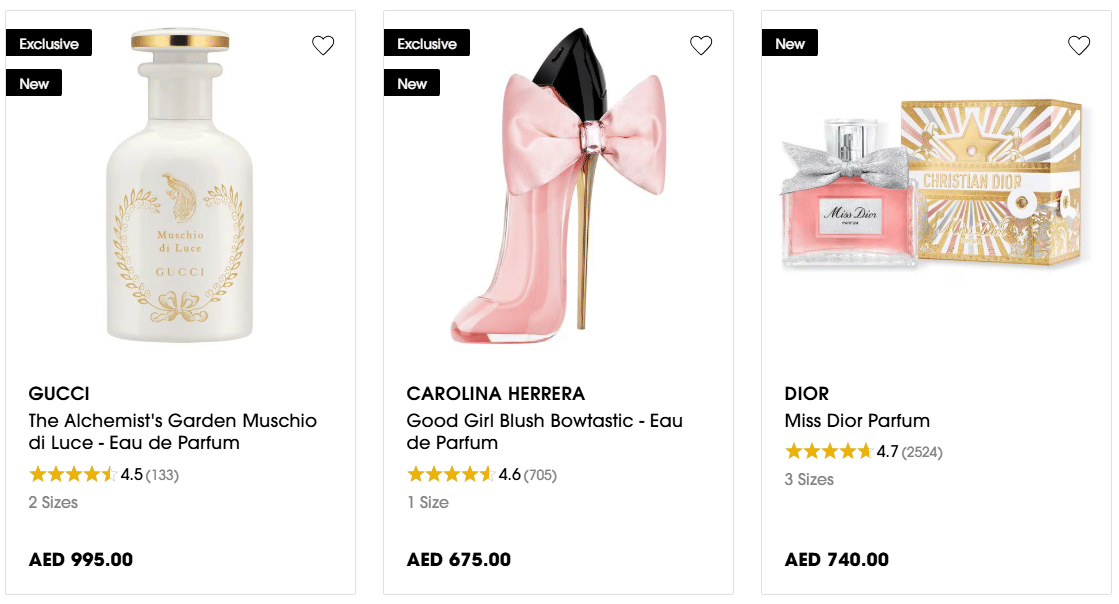The height and width of the screenshot is (604, 1119).
Task: View the 4.6 star rating with 705 reviews
Action: pos(481,475)
